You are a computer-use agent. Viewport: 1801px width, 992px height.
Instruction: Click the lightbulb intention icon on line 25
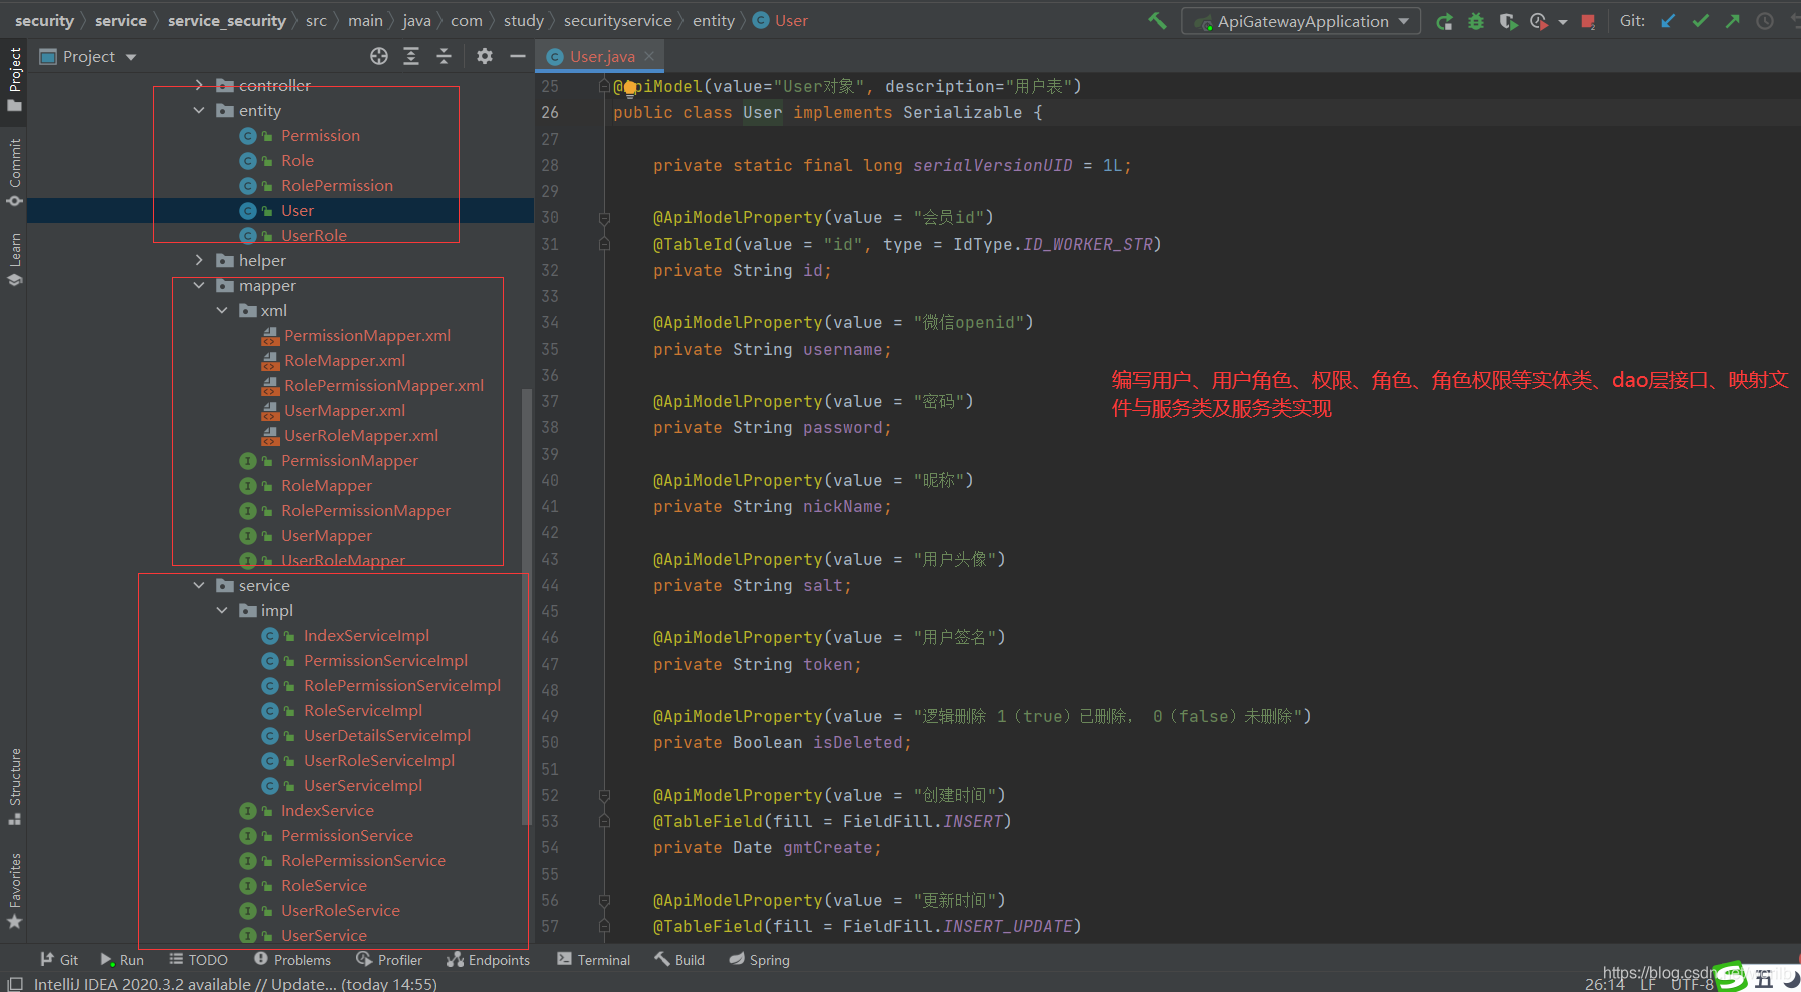630,88
